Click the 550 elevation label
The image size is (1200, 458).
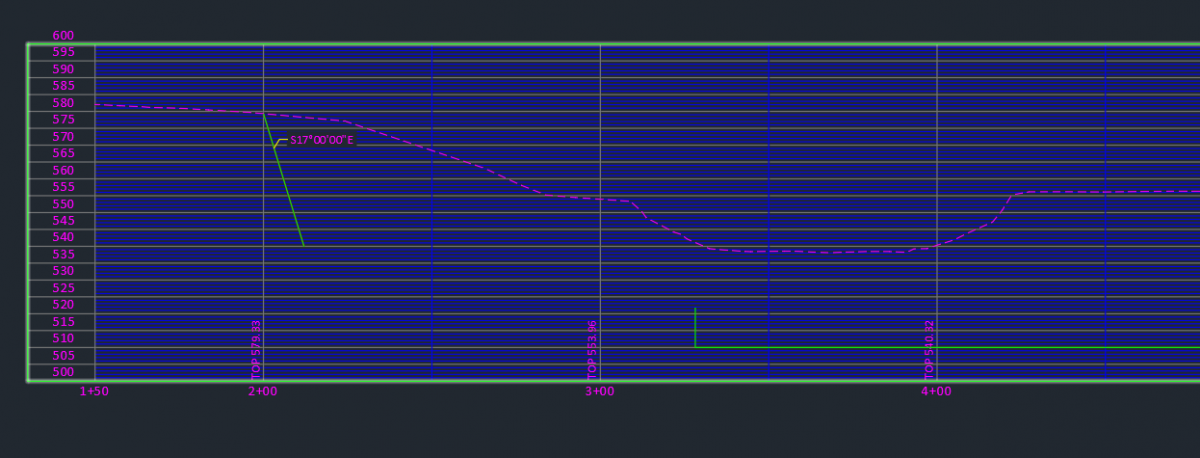(x=63, y=204)
